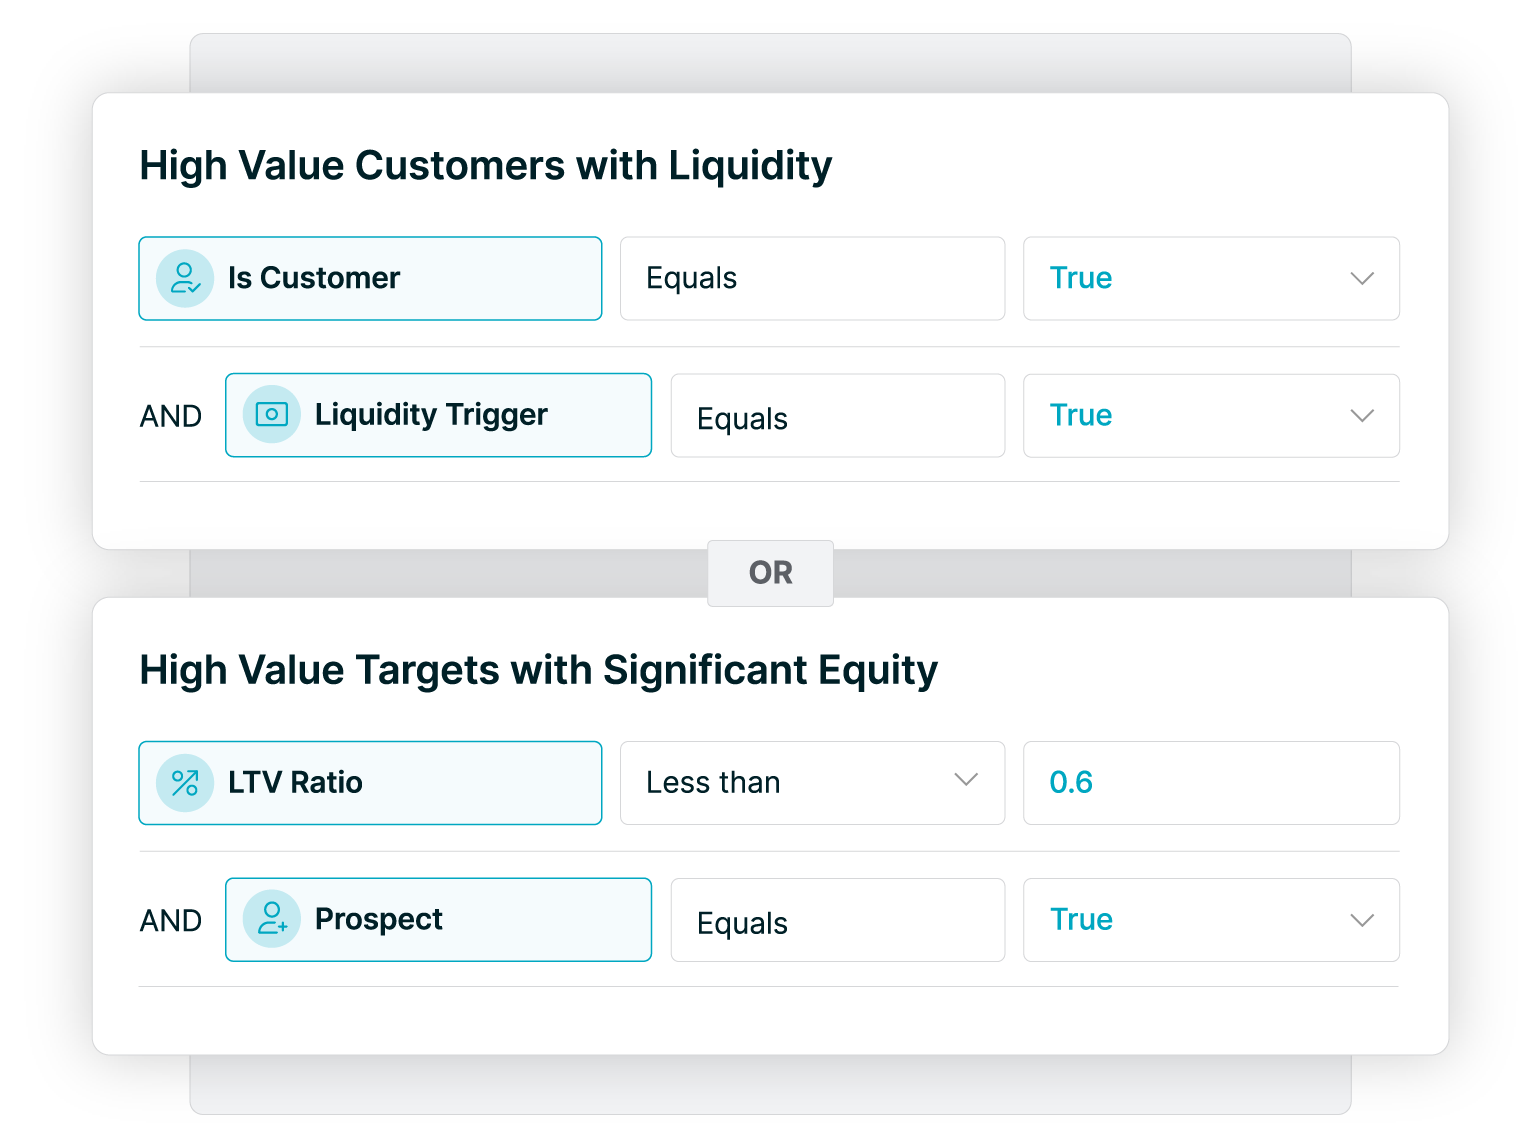Click the LTV Ratio percent icon

(185, 783)
